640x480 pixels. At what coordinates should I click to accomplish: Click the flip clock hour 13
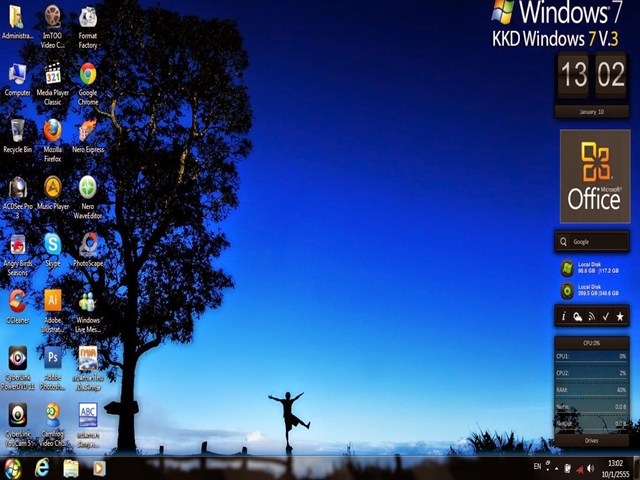[573, 75]
